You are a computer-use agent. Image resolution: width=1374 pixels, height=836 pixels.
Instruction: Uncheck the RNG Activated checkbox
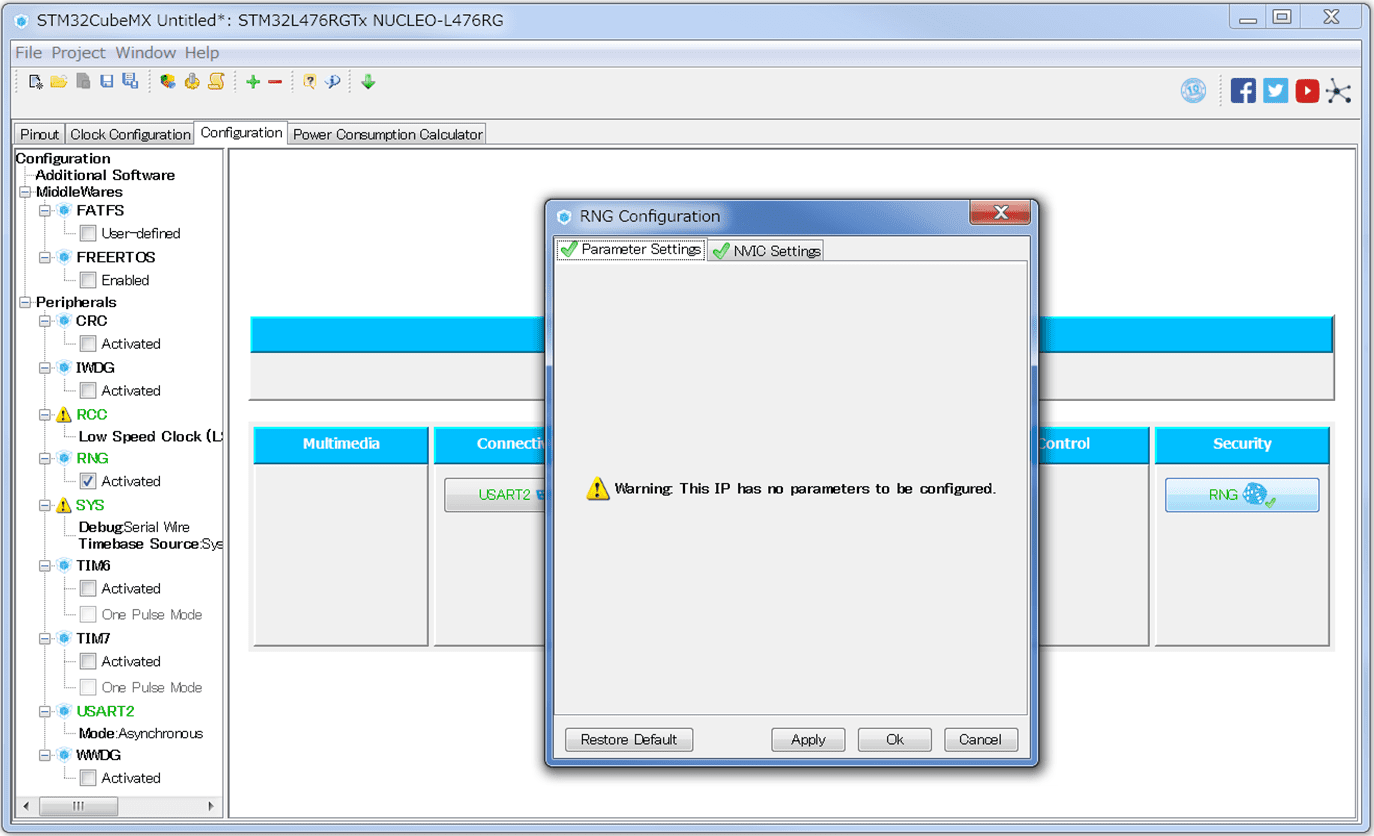point(88,481)
